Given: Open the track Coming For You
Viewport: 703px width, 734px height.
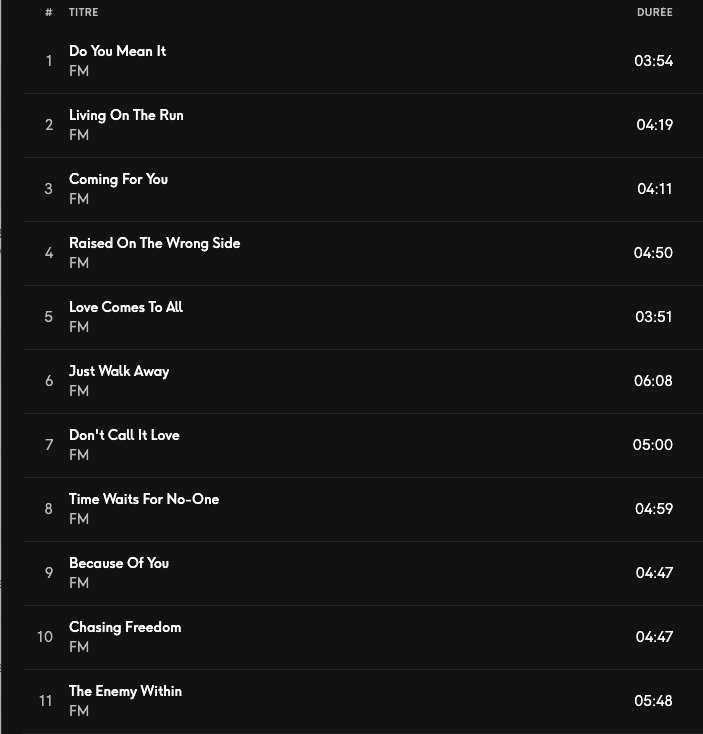Looking at the screenshot, I should pyautogui.click(x=118, y=179).
